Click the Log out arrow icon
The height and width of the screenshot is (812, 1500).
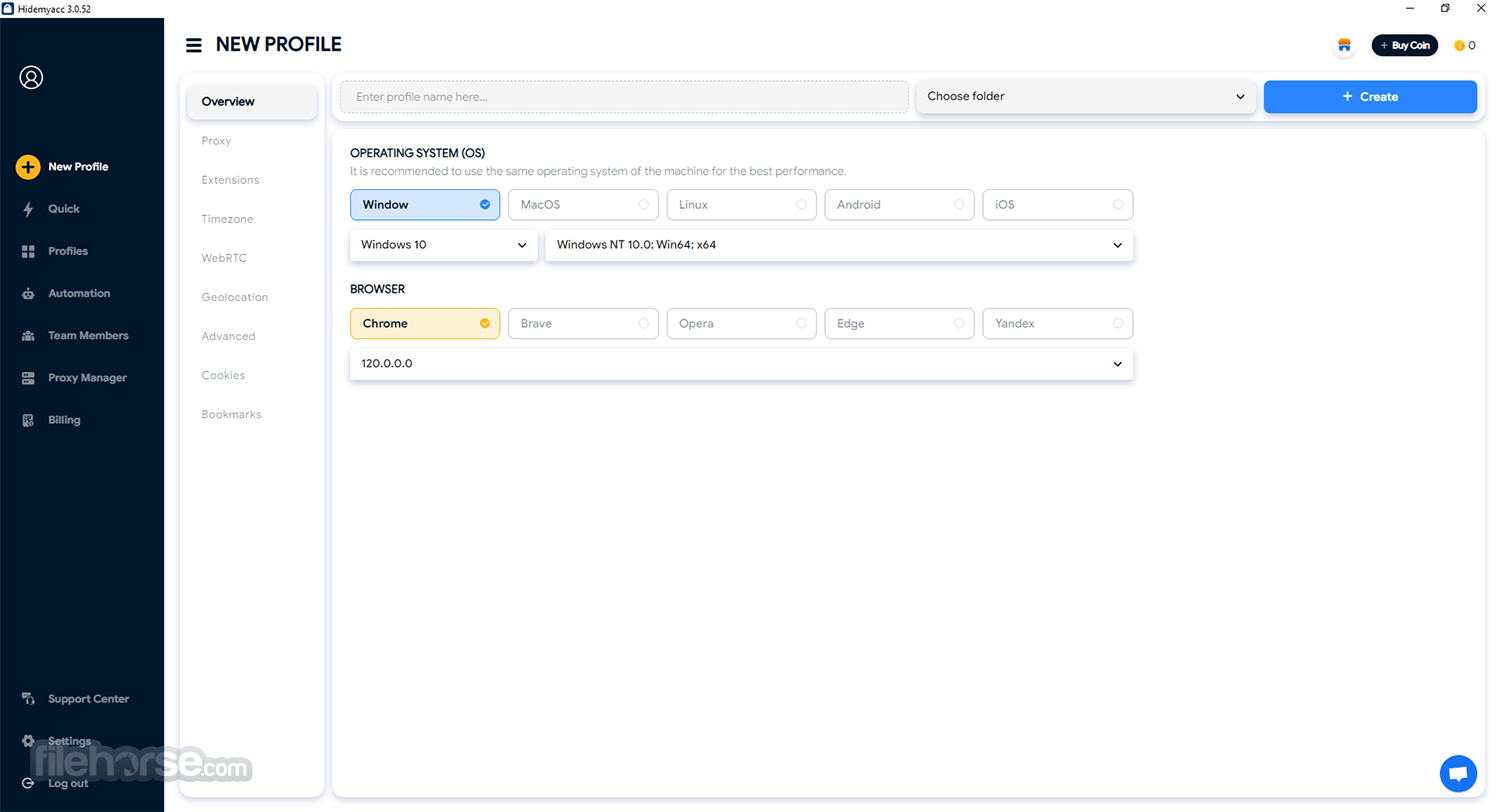point(28,783)
